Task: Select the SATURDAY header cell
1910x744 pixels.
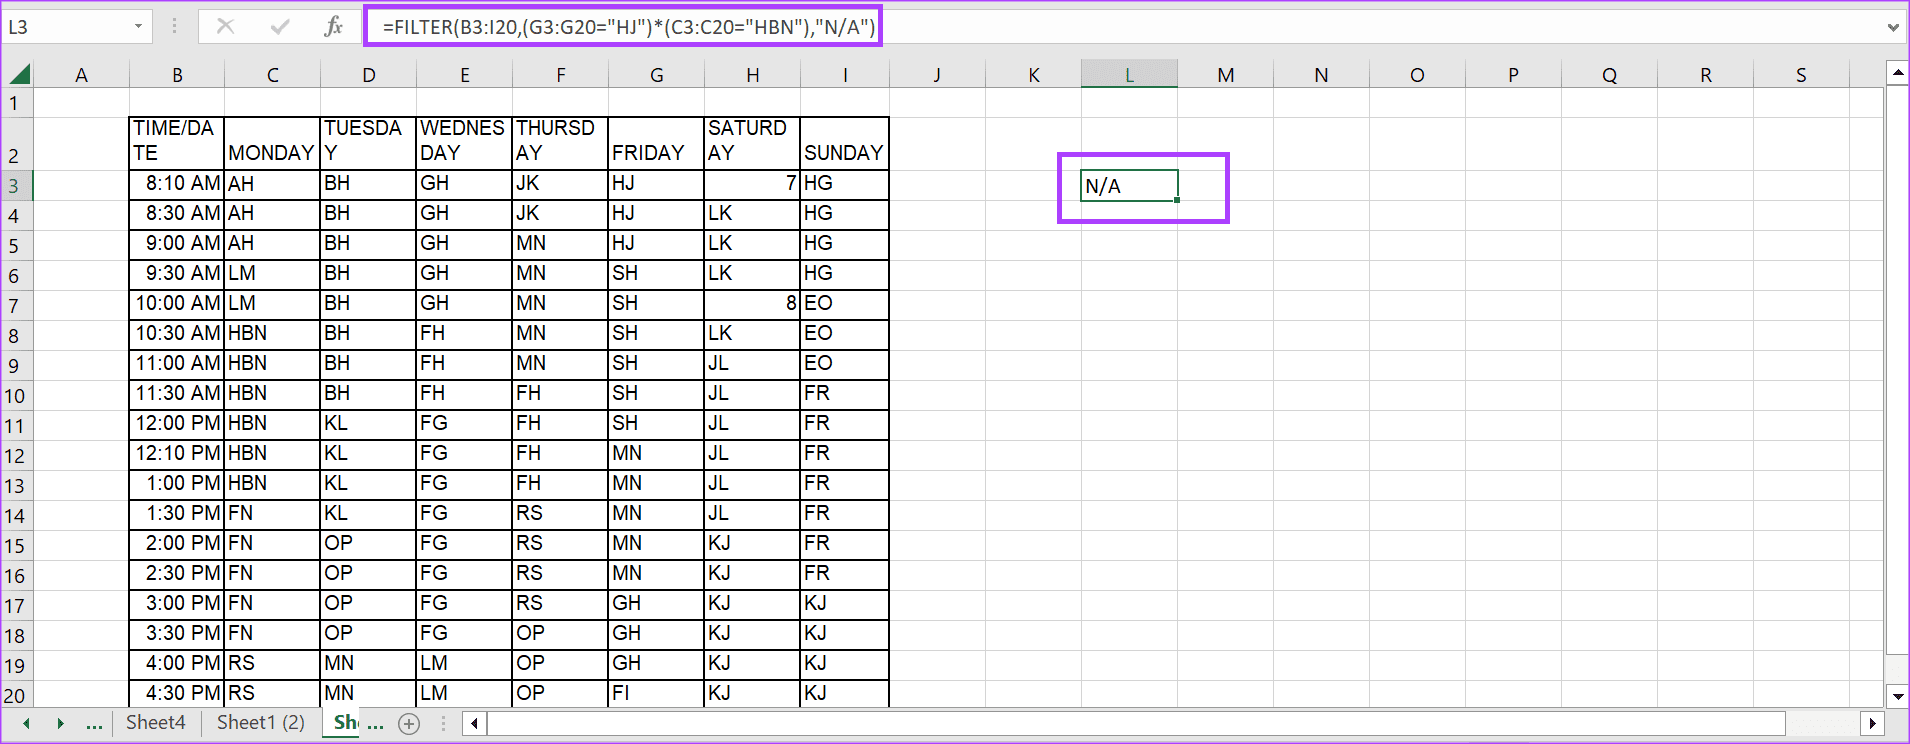Action: click(x=752, y=143)
